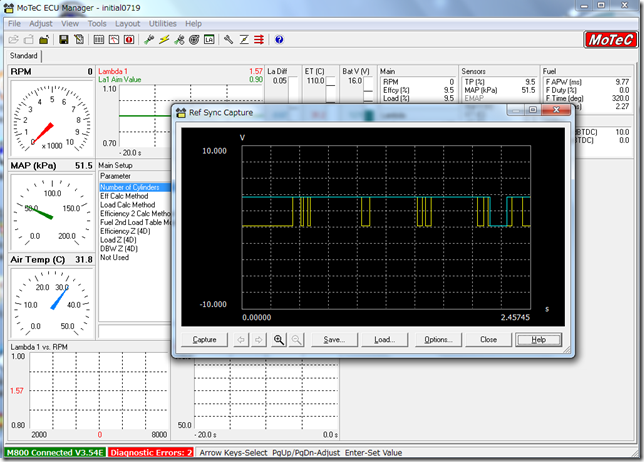644x462 pixels.
Task: Click the Capture button
Action: [x=205, y=340]
